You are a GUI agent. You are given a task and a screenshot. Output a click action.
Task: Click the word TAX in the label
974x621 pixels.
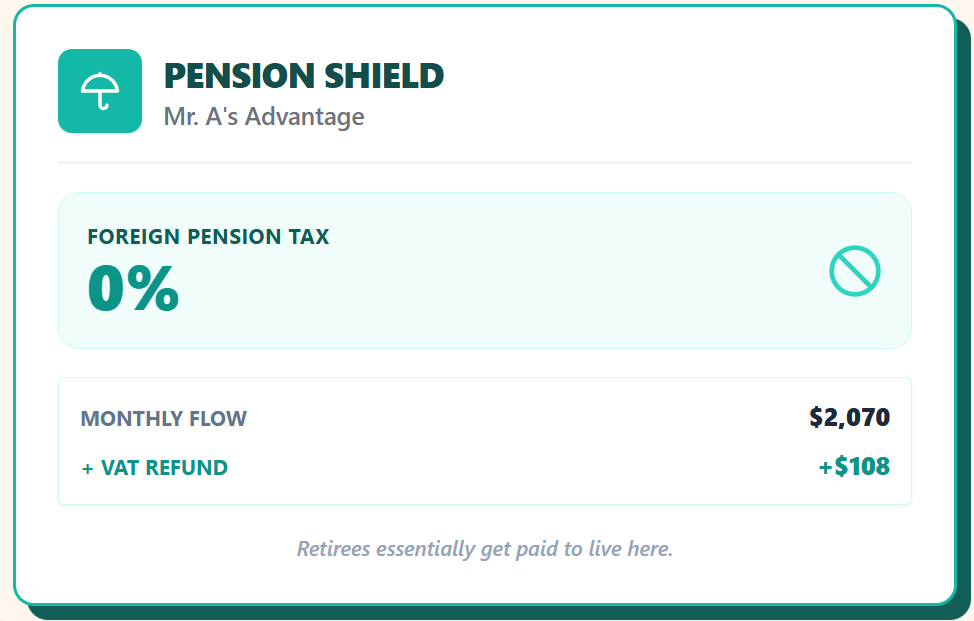click(x=308, y=237)
